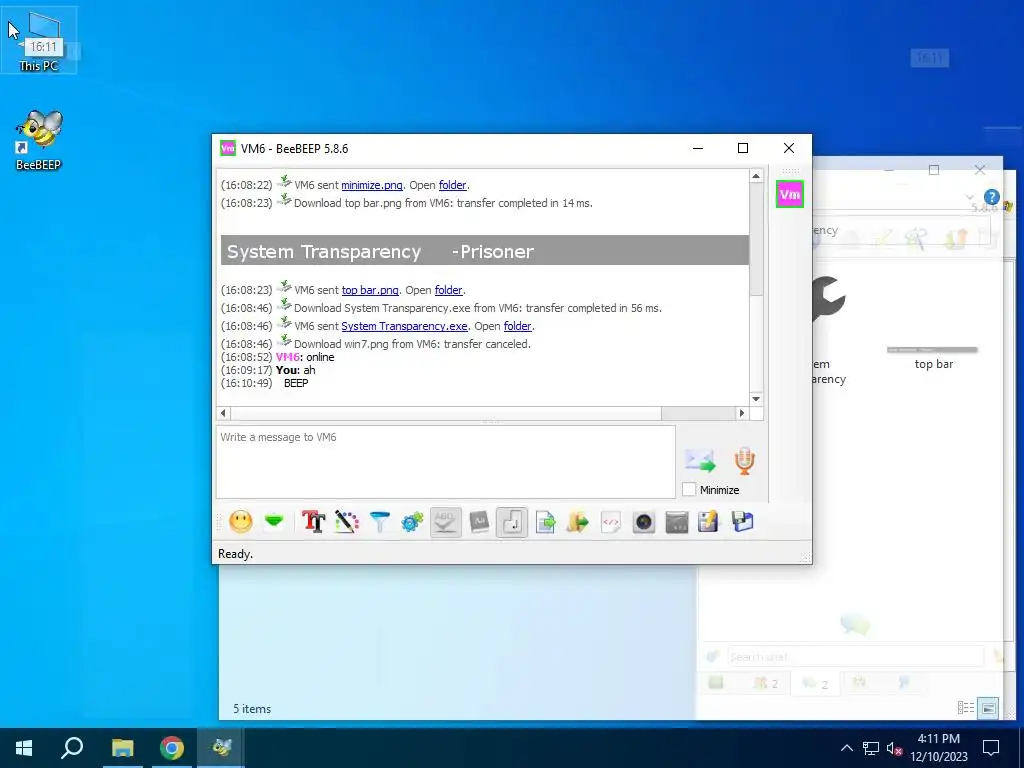Expand the ribbon chevron in Explorer window

coord(970,197)
